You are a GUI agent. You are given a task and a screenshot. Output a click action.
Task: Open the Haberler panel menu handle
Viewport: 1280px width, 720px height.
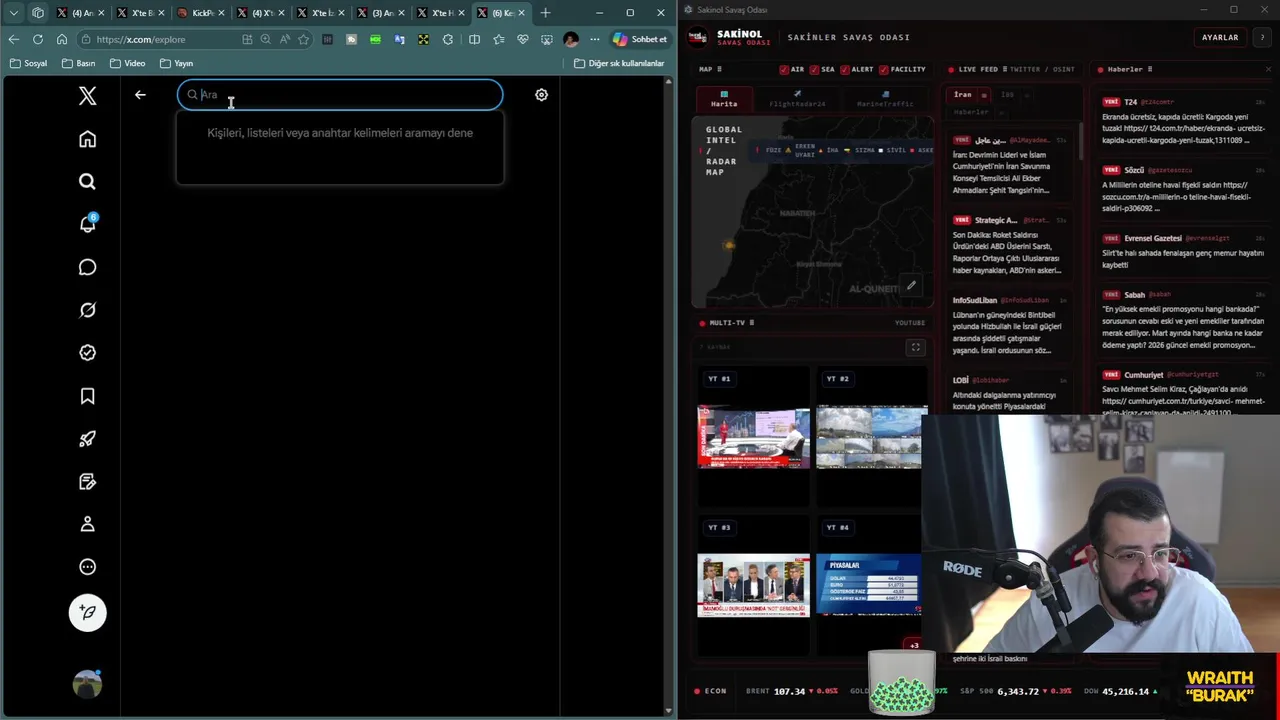tap(1150, 70)
